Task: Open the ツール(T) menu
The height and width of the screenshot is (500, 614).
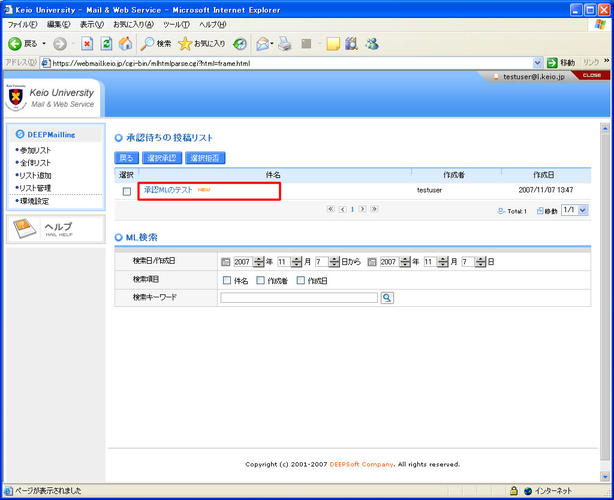Action: pos(176,23)
